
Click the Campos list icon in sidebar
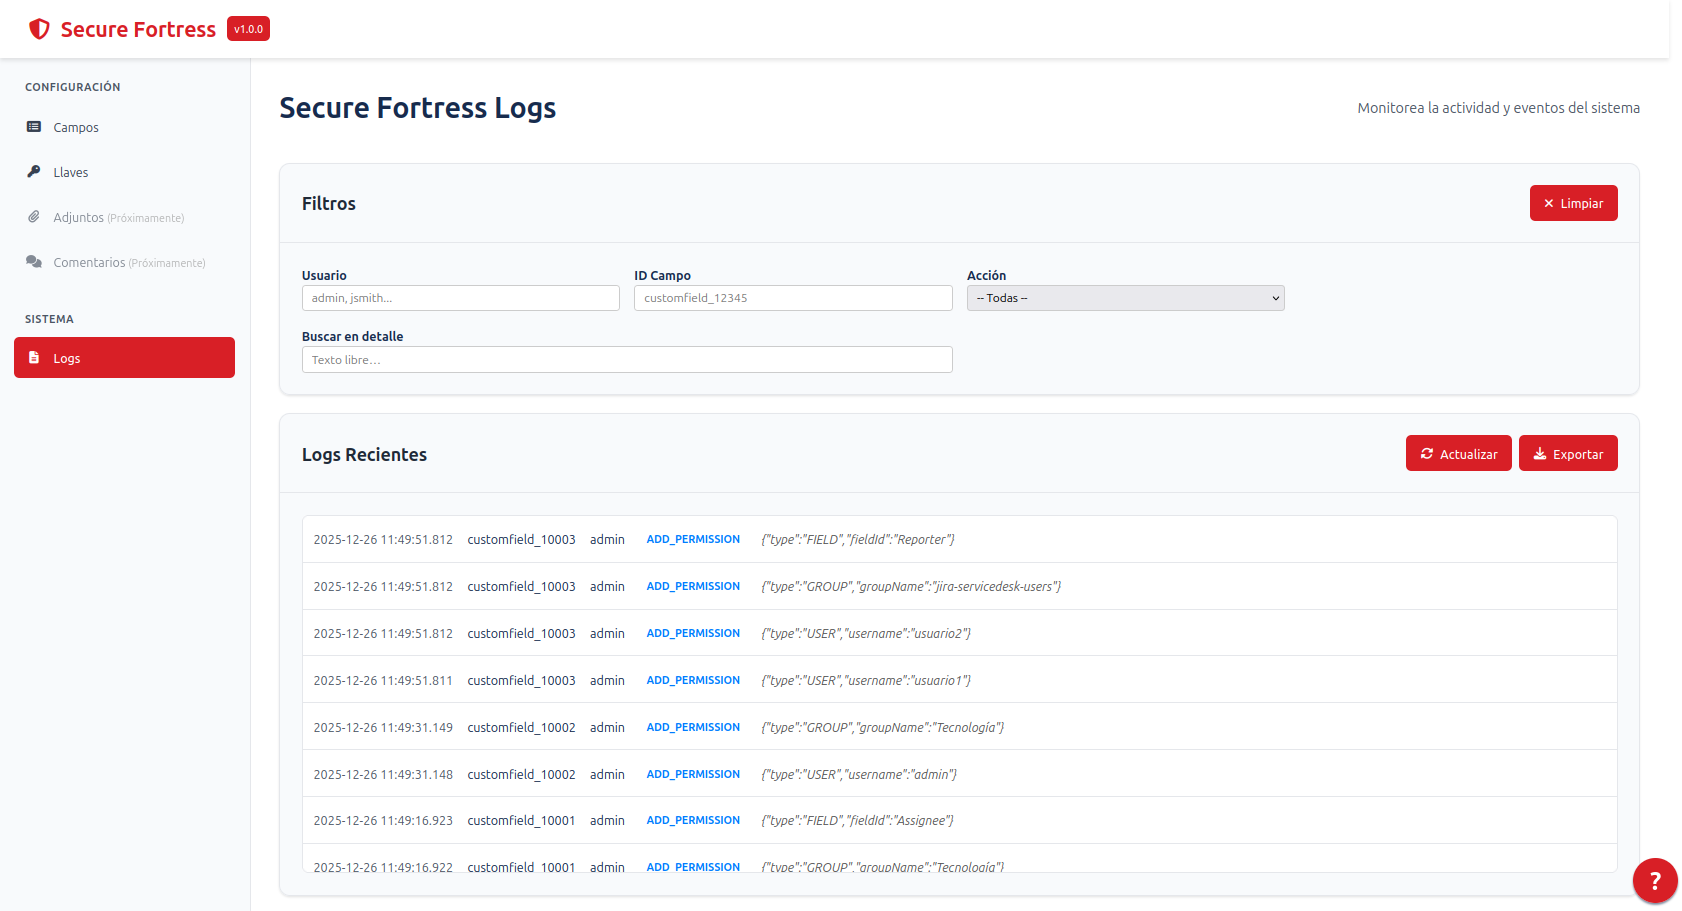(34, 127)
